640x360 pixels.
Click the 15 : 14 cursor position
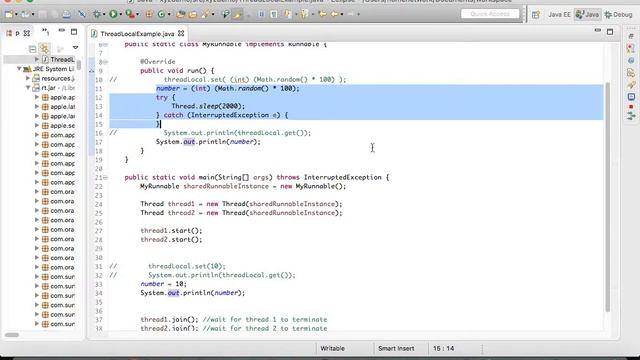443,349
